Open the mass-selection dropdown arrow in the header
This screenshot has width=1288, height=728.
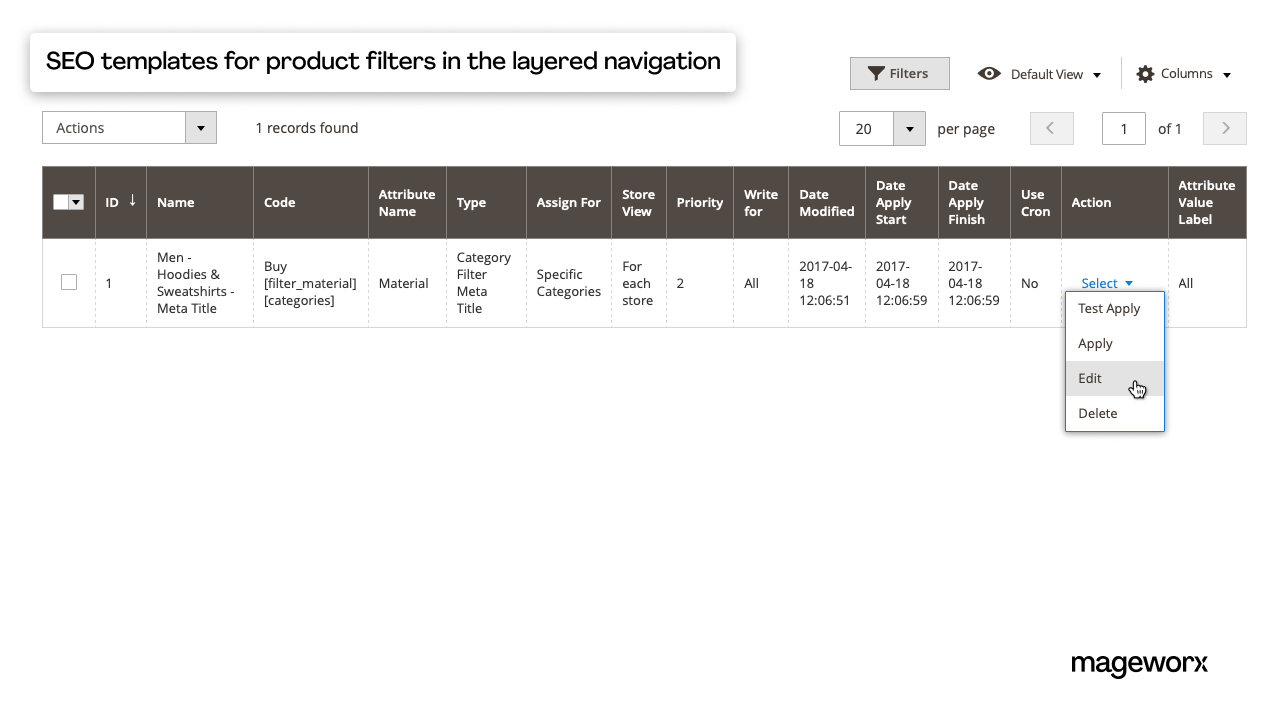click(x=76, y=201)
